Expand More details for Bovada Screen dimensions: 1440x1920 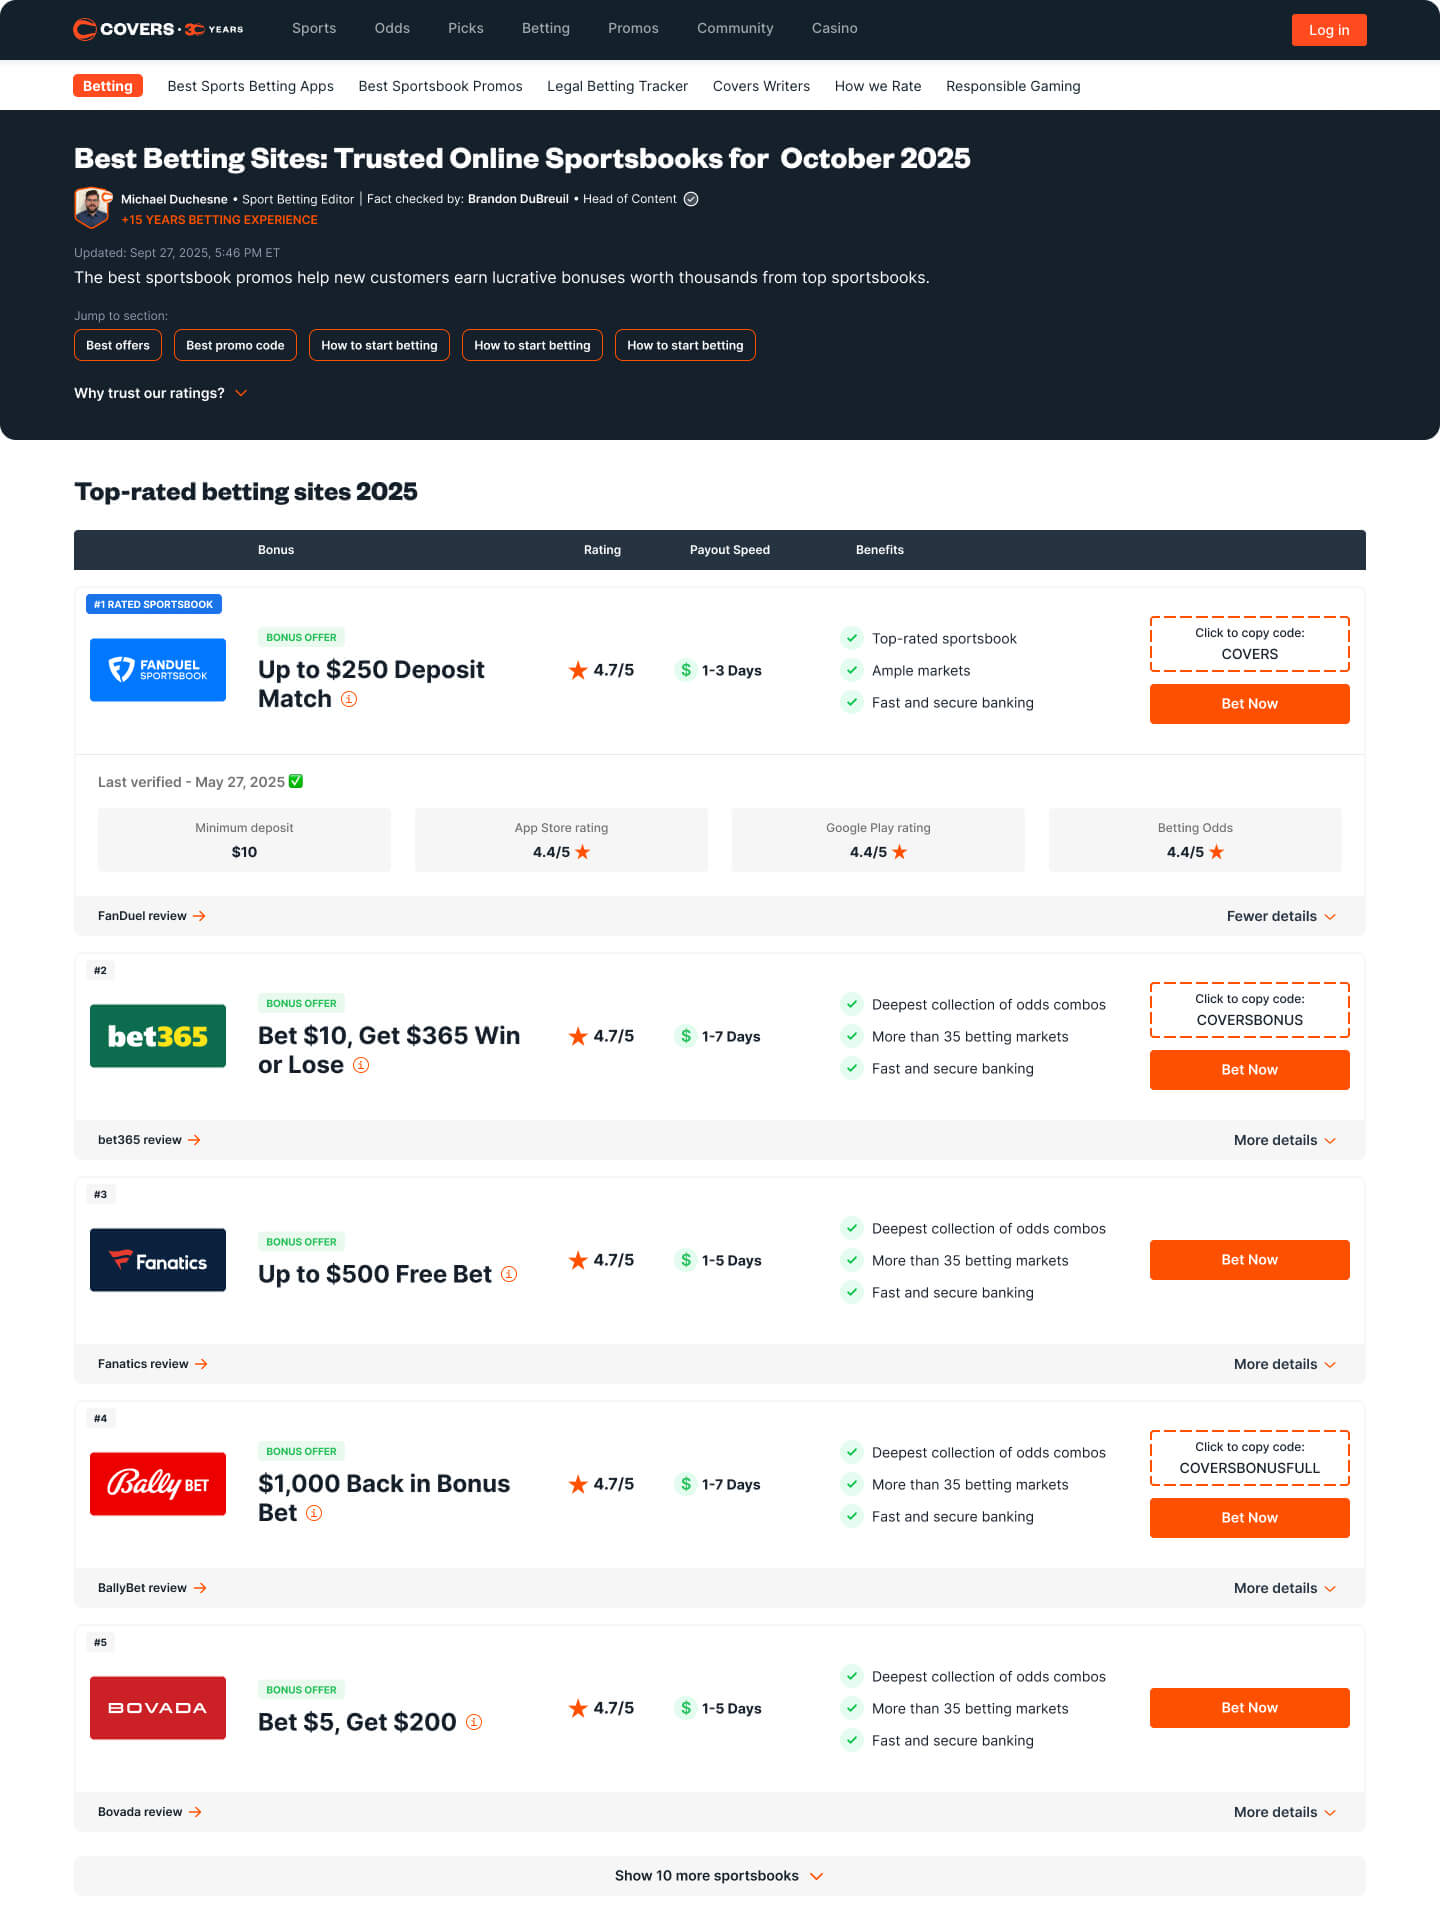[x=1285, y=1812]
